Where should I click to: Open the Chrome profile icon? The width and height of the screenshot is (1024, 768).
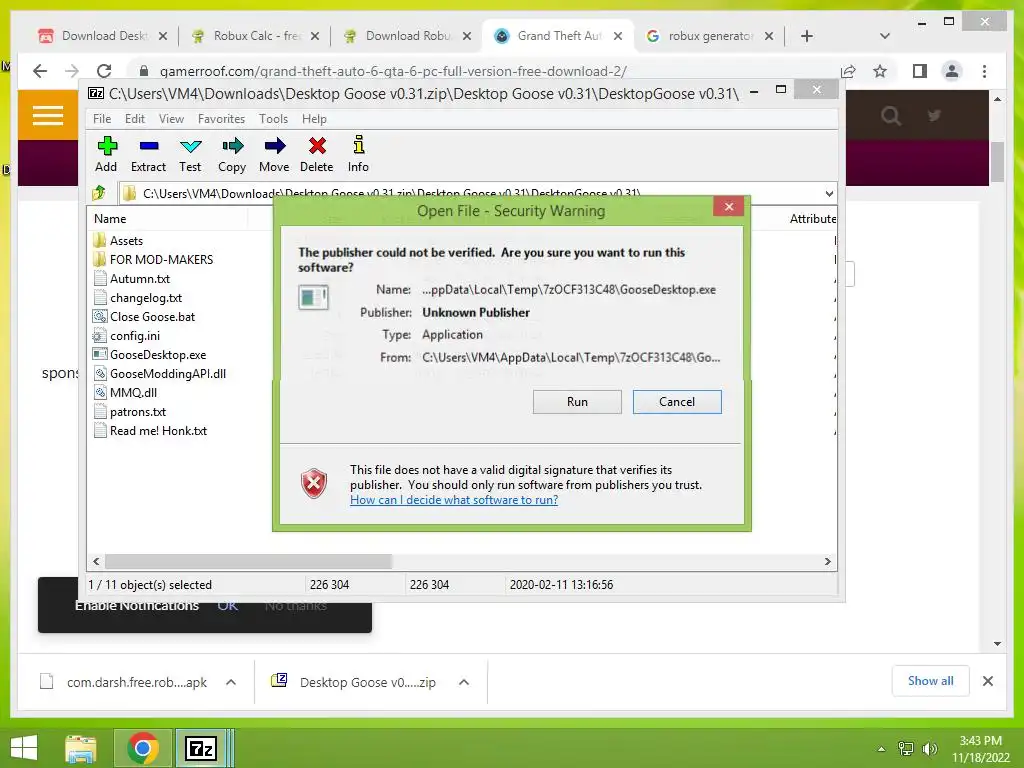point(952,71)
